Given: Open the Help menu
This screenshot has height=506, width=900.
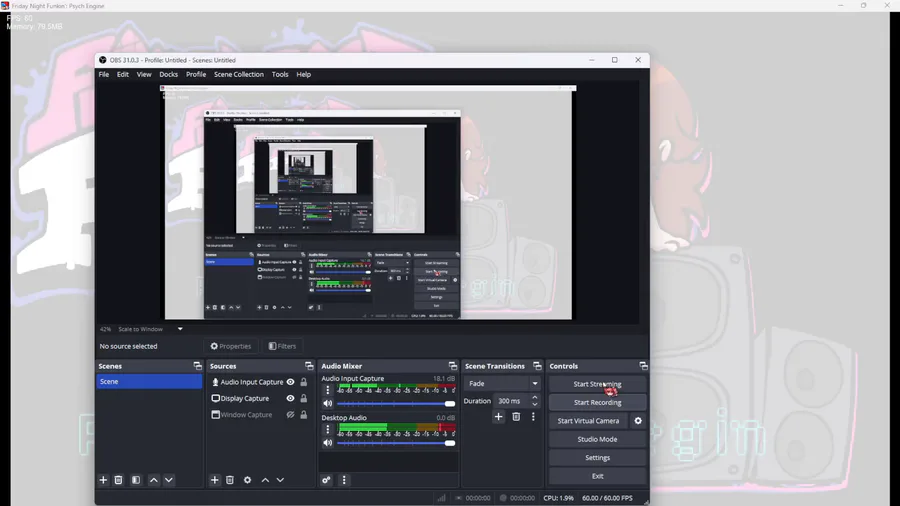Looking at the screenshot, I should (304, 75).
